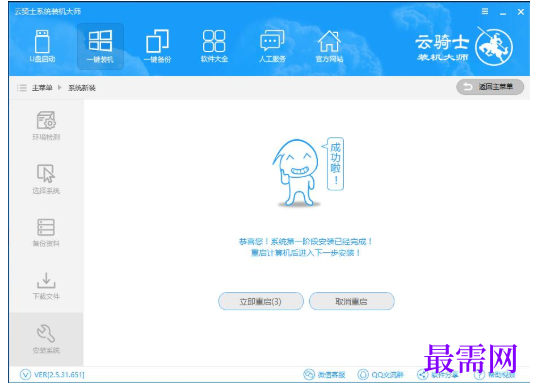Open the 软件大全 section
This screenshot has height=390, width=536.
coord(214,46)
